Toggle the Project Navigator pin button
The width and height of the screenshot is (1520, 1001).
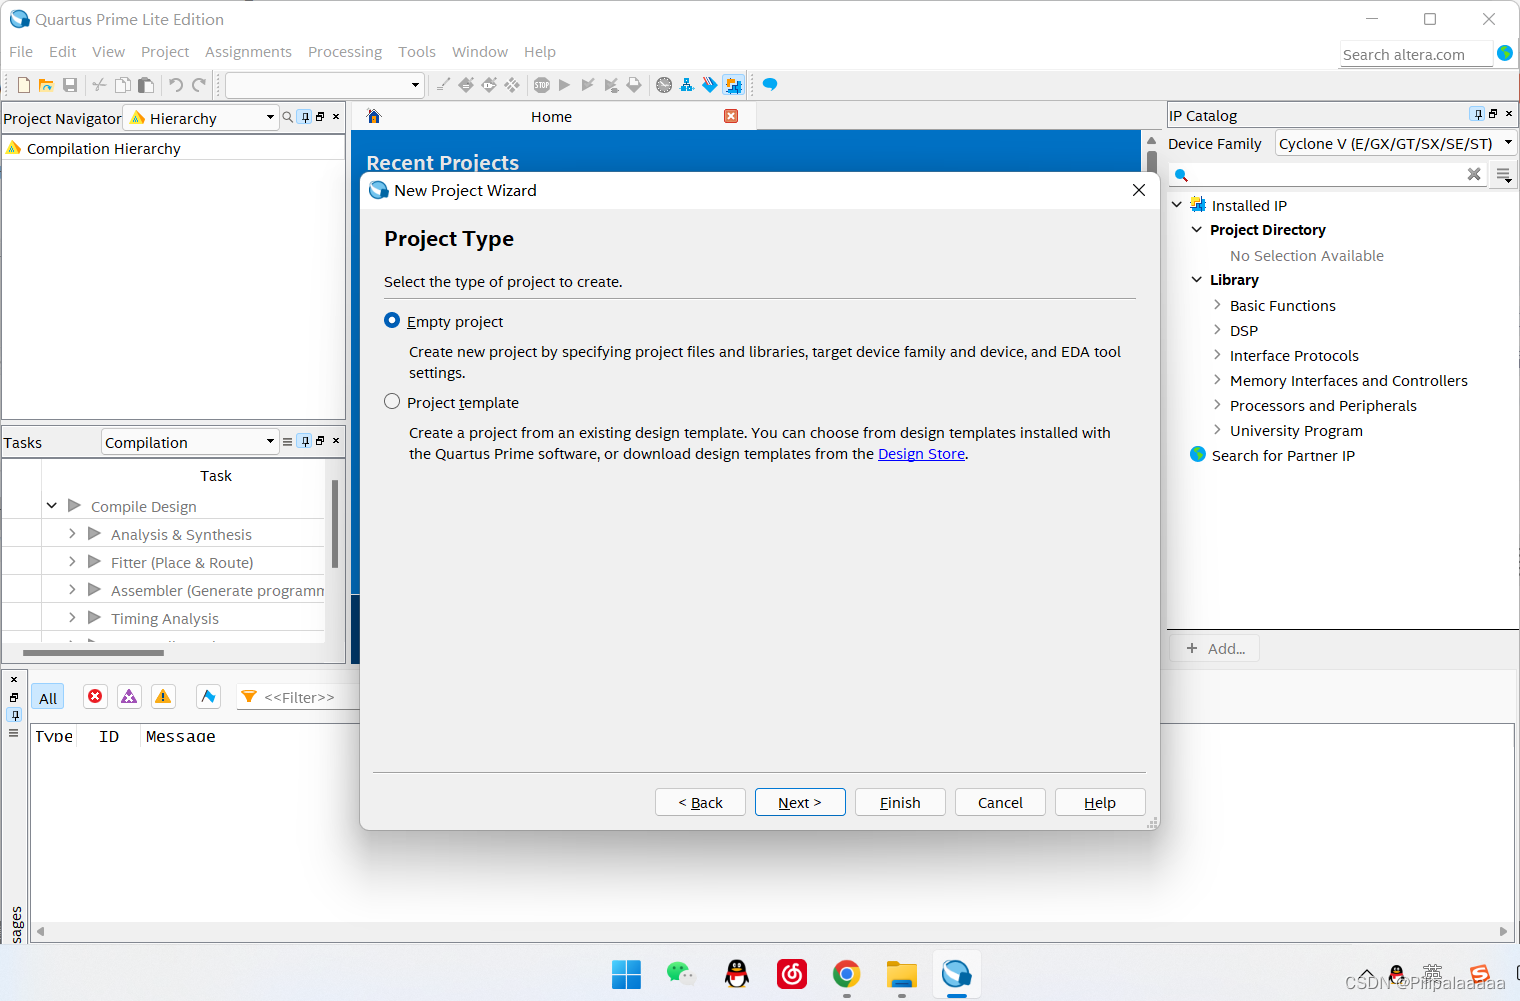pos(305,117)
